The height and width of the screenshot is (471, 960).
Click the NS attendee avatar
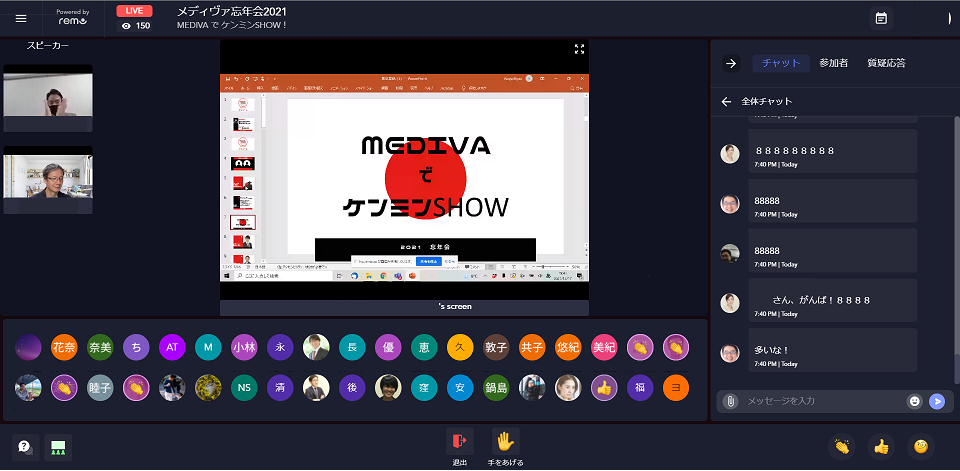pos(244,388)
